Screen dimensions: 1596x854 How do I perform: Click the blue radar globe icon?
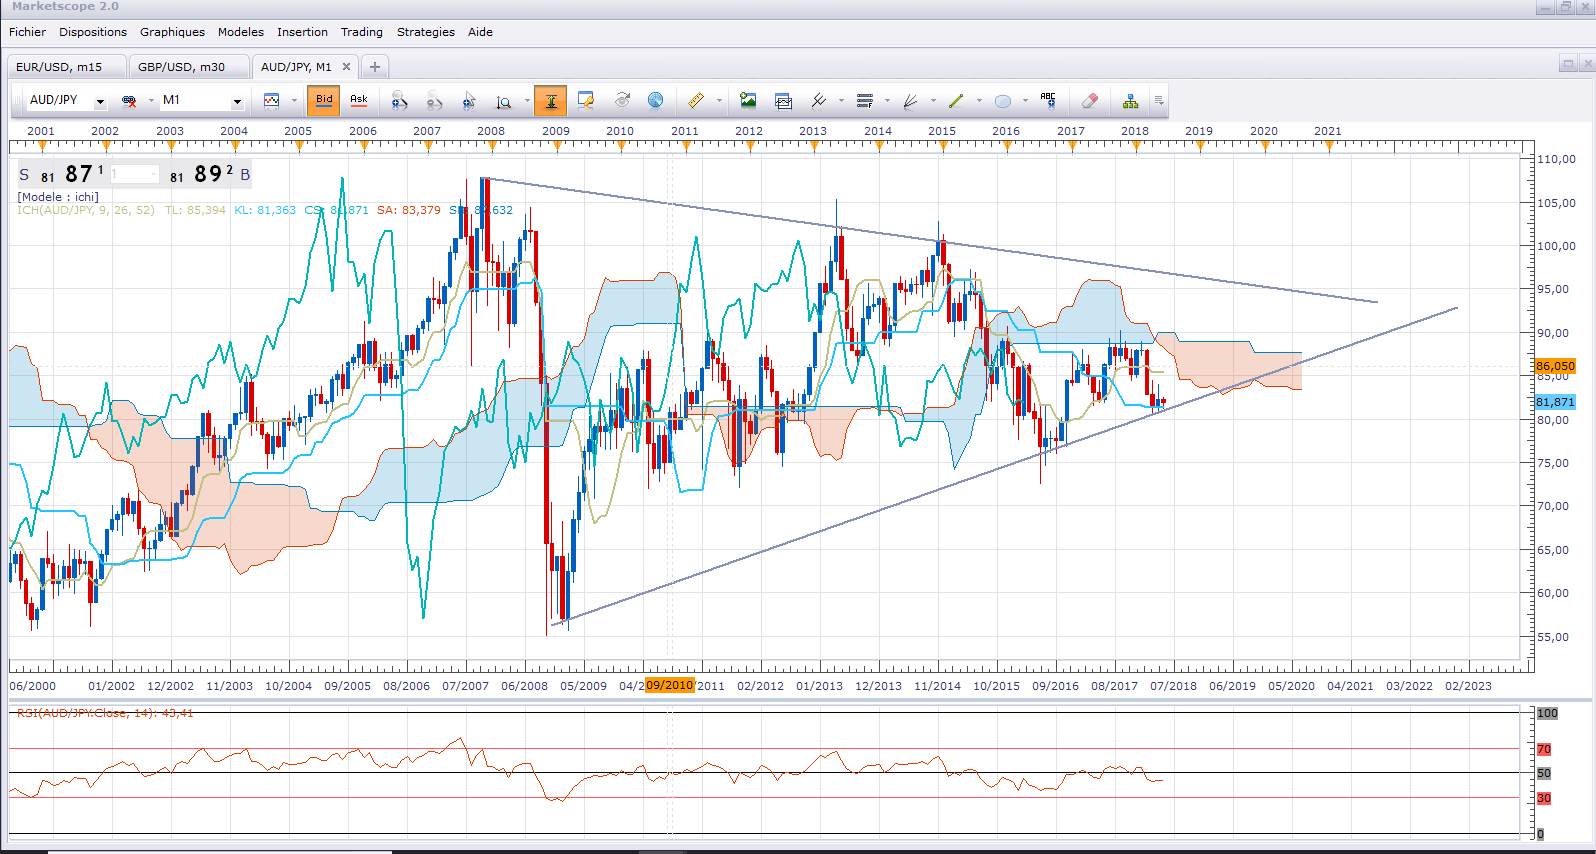656,101
